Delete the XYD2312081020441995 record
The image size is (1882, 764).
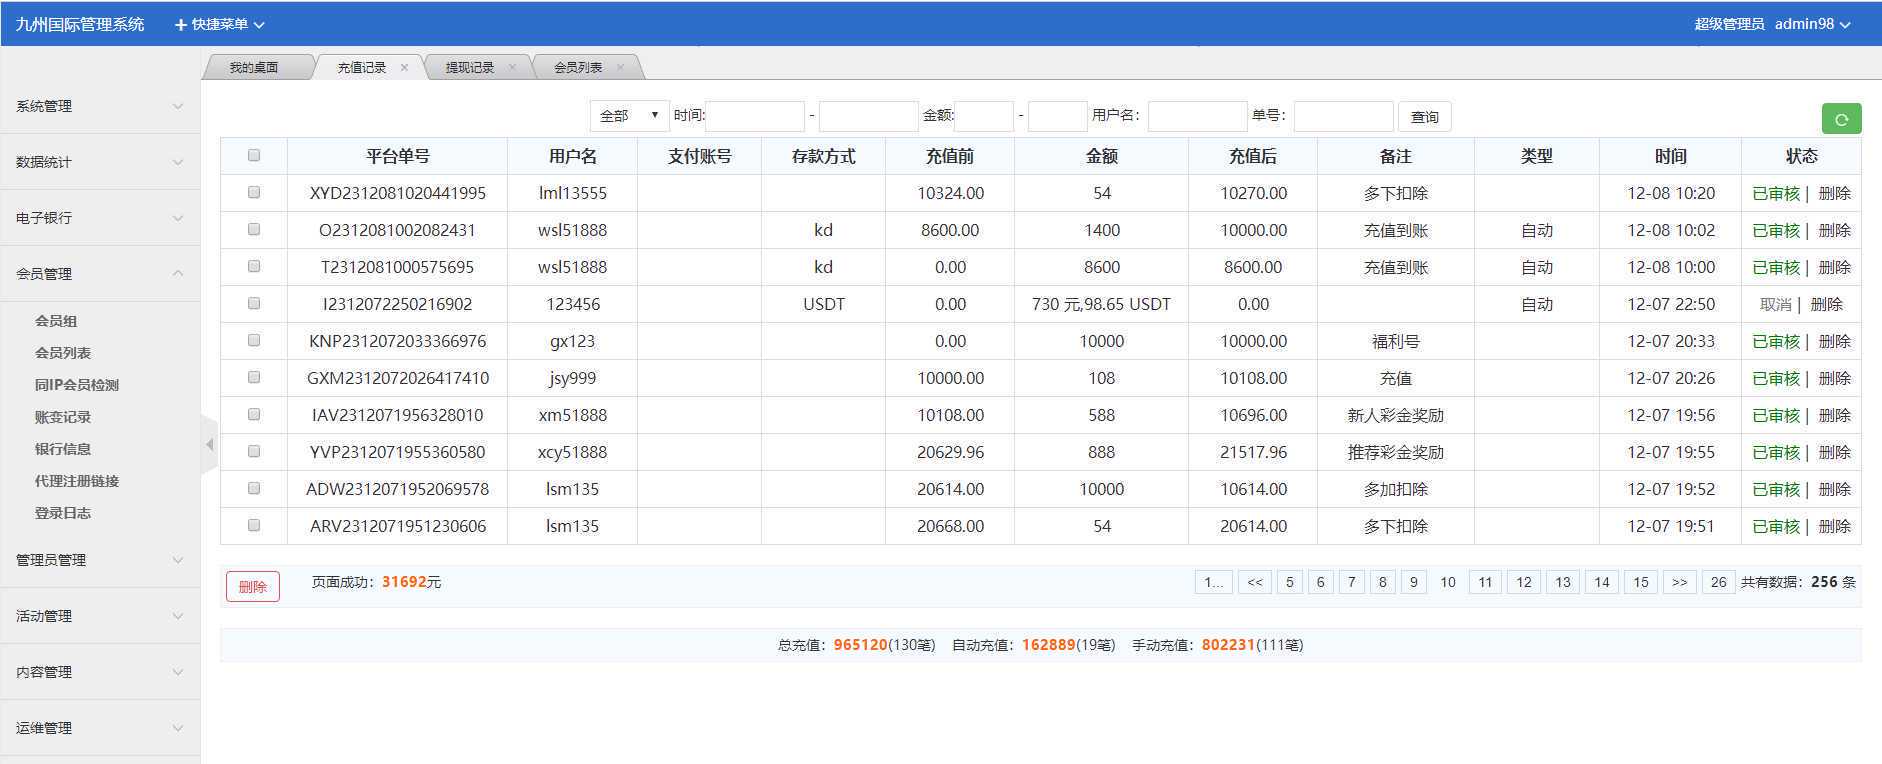1834,193
